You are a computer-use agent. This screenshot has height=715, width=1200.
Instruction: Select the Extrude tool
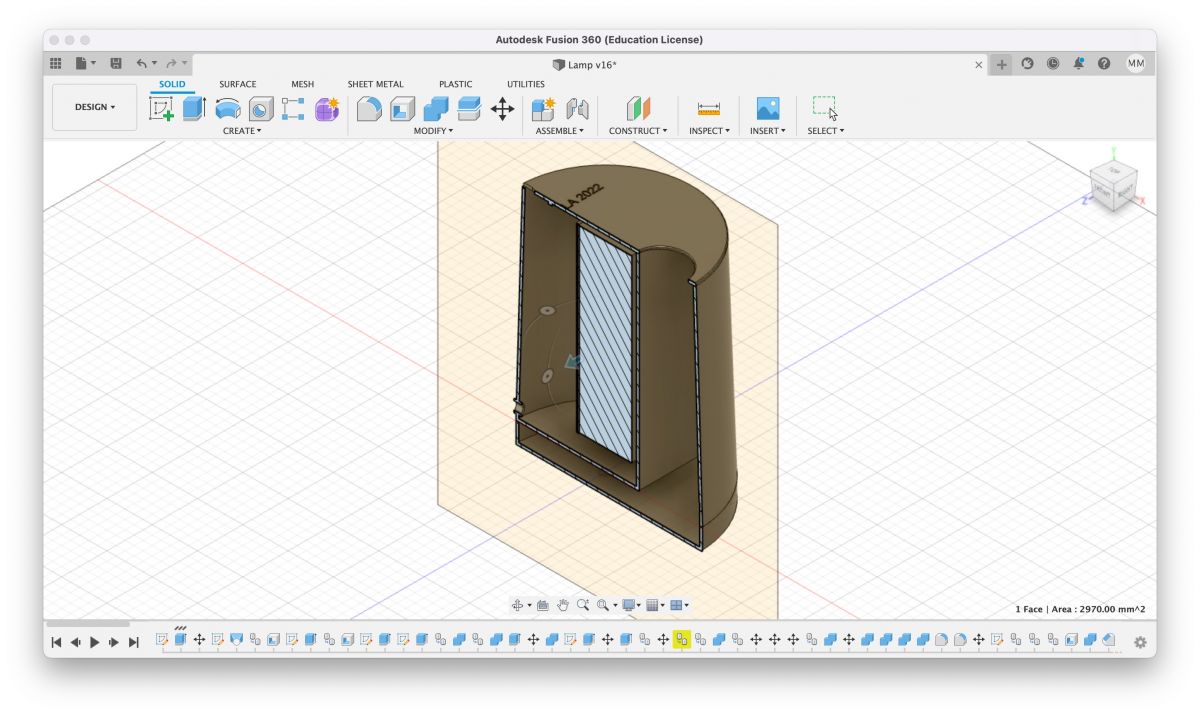(194, 109)
